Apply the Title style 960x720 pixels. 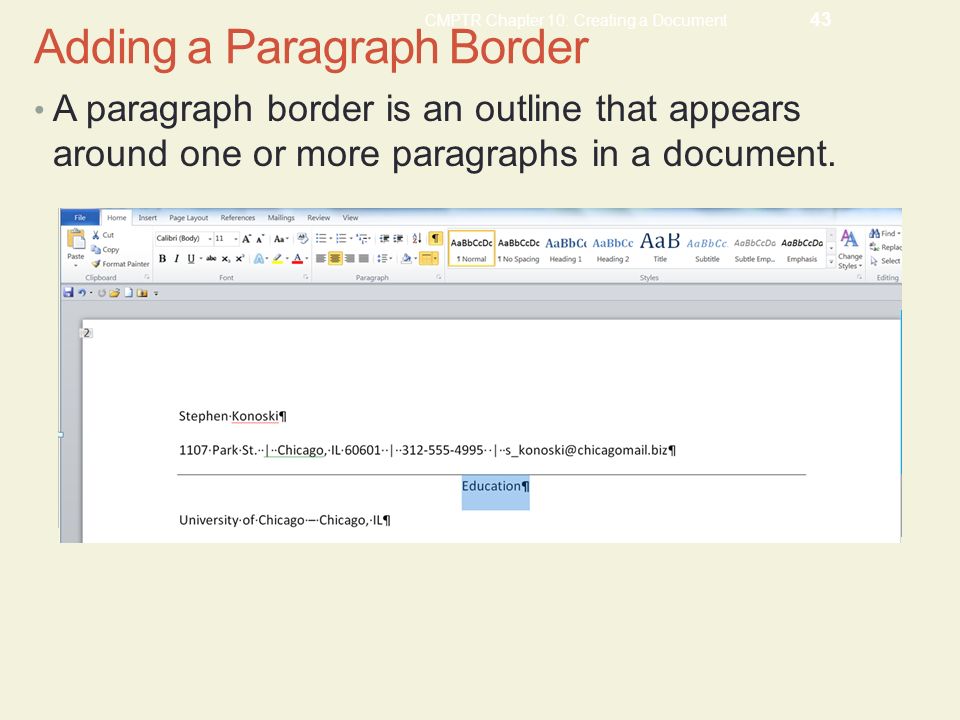[x=660, y=249]
